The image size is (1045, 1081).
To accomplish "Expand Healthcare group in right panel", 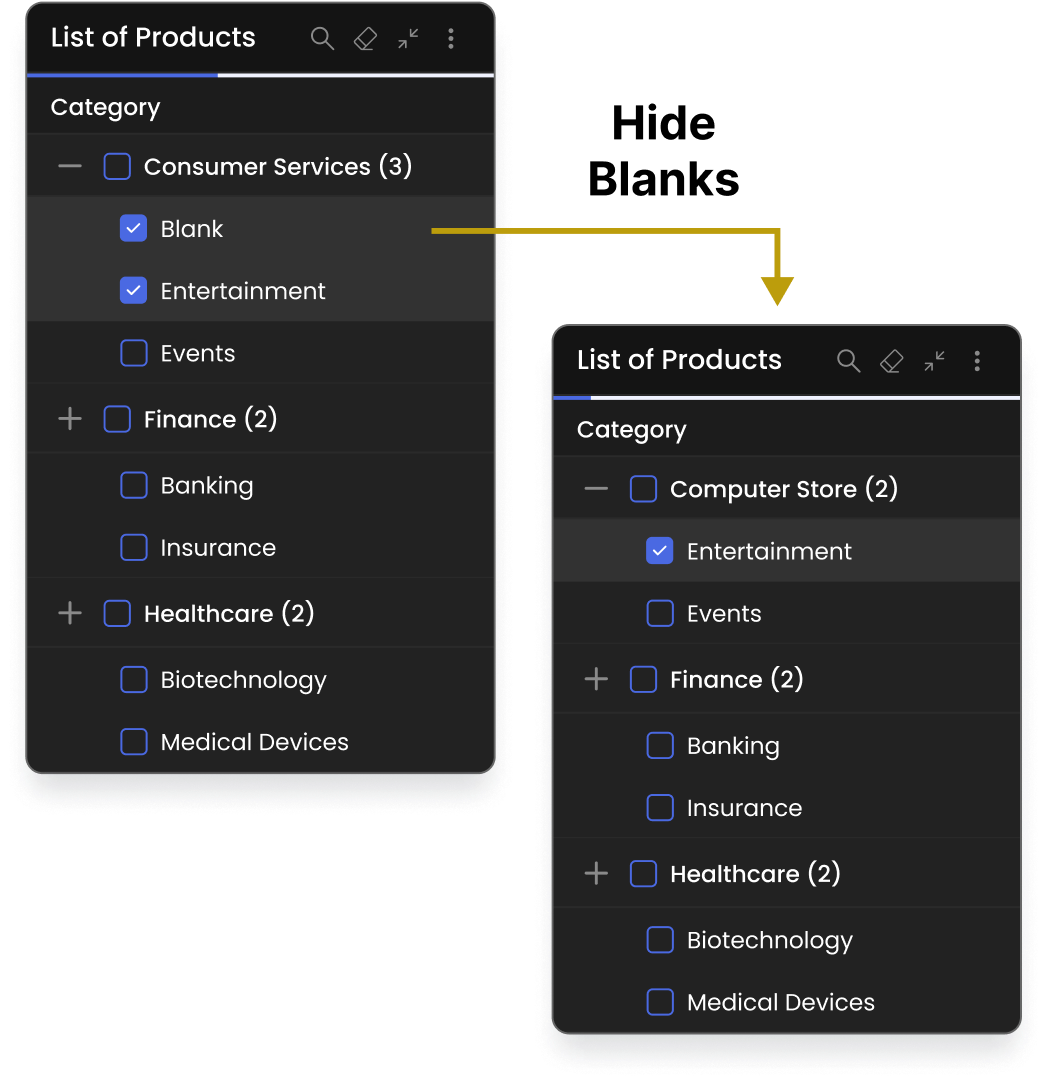I will [596, 873].
